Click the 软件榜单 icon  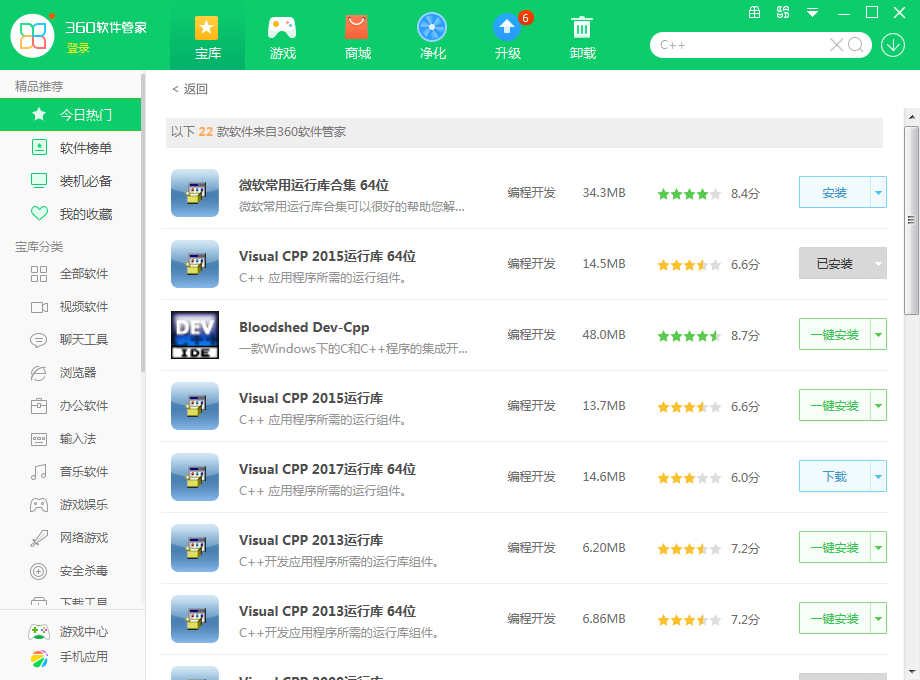(x=39, y=147)
